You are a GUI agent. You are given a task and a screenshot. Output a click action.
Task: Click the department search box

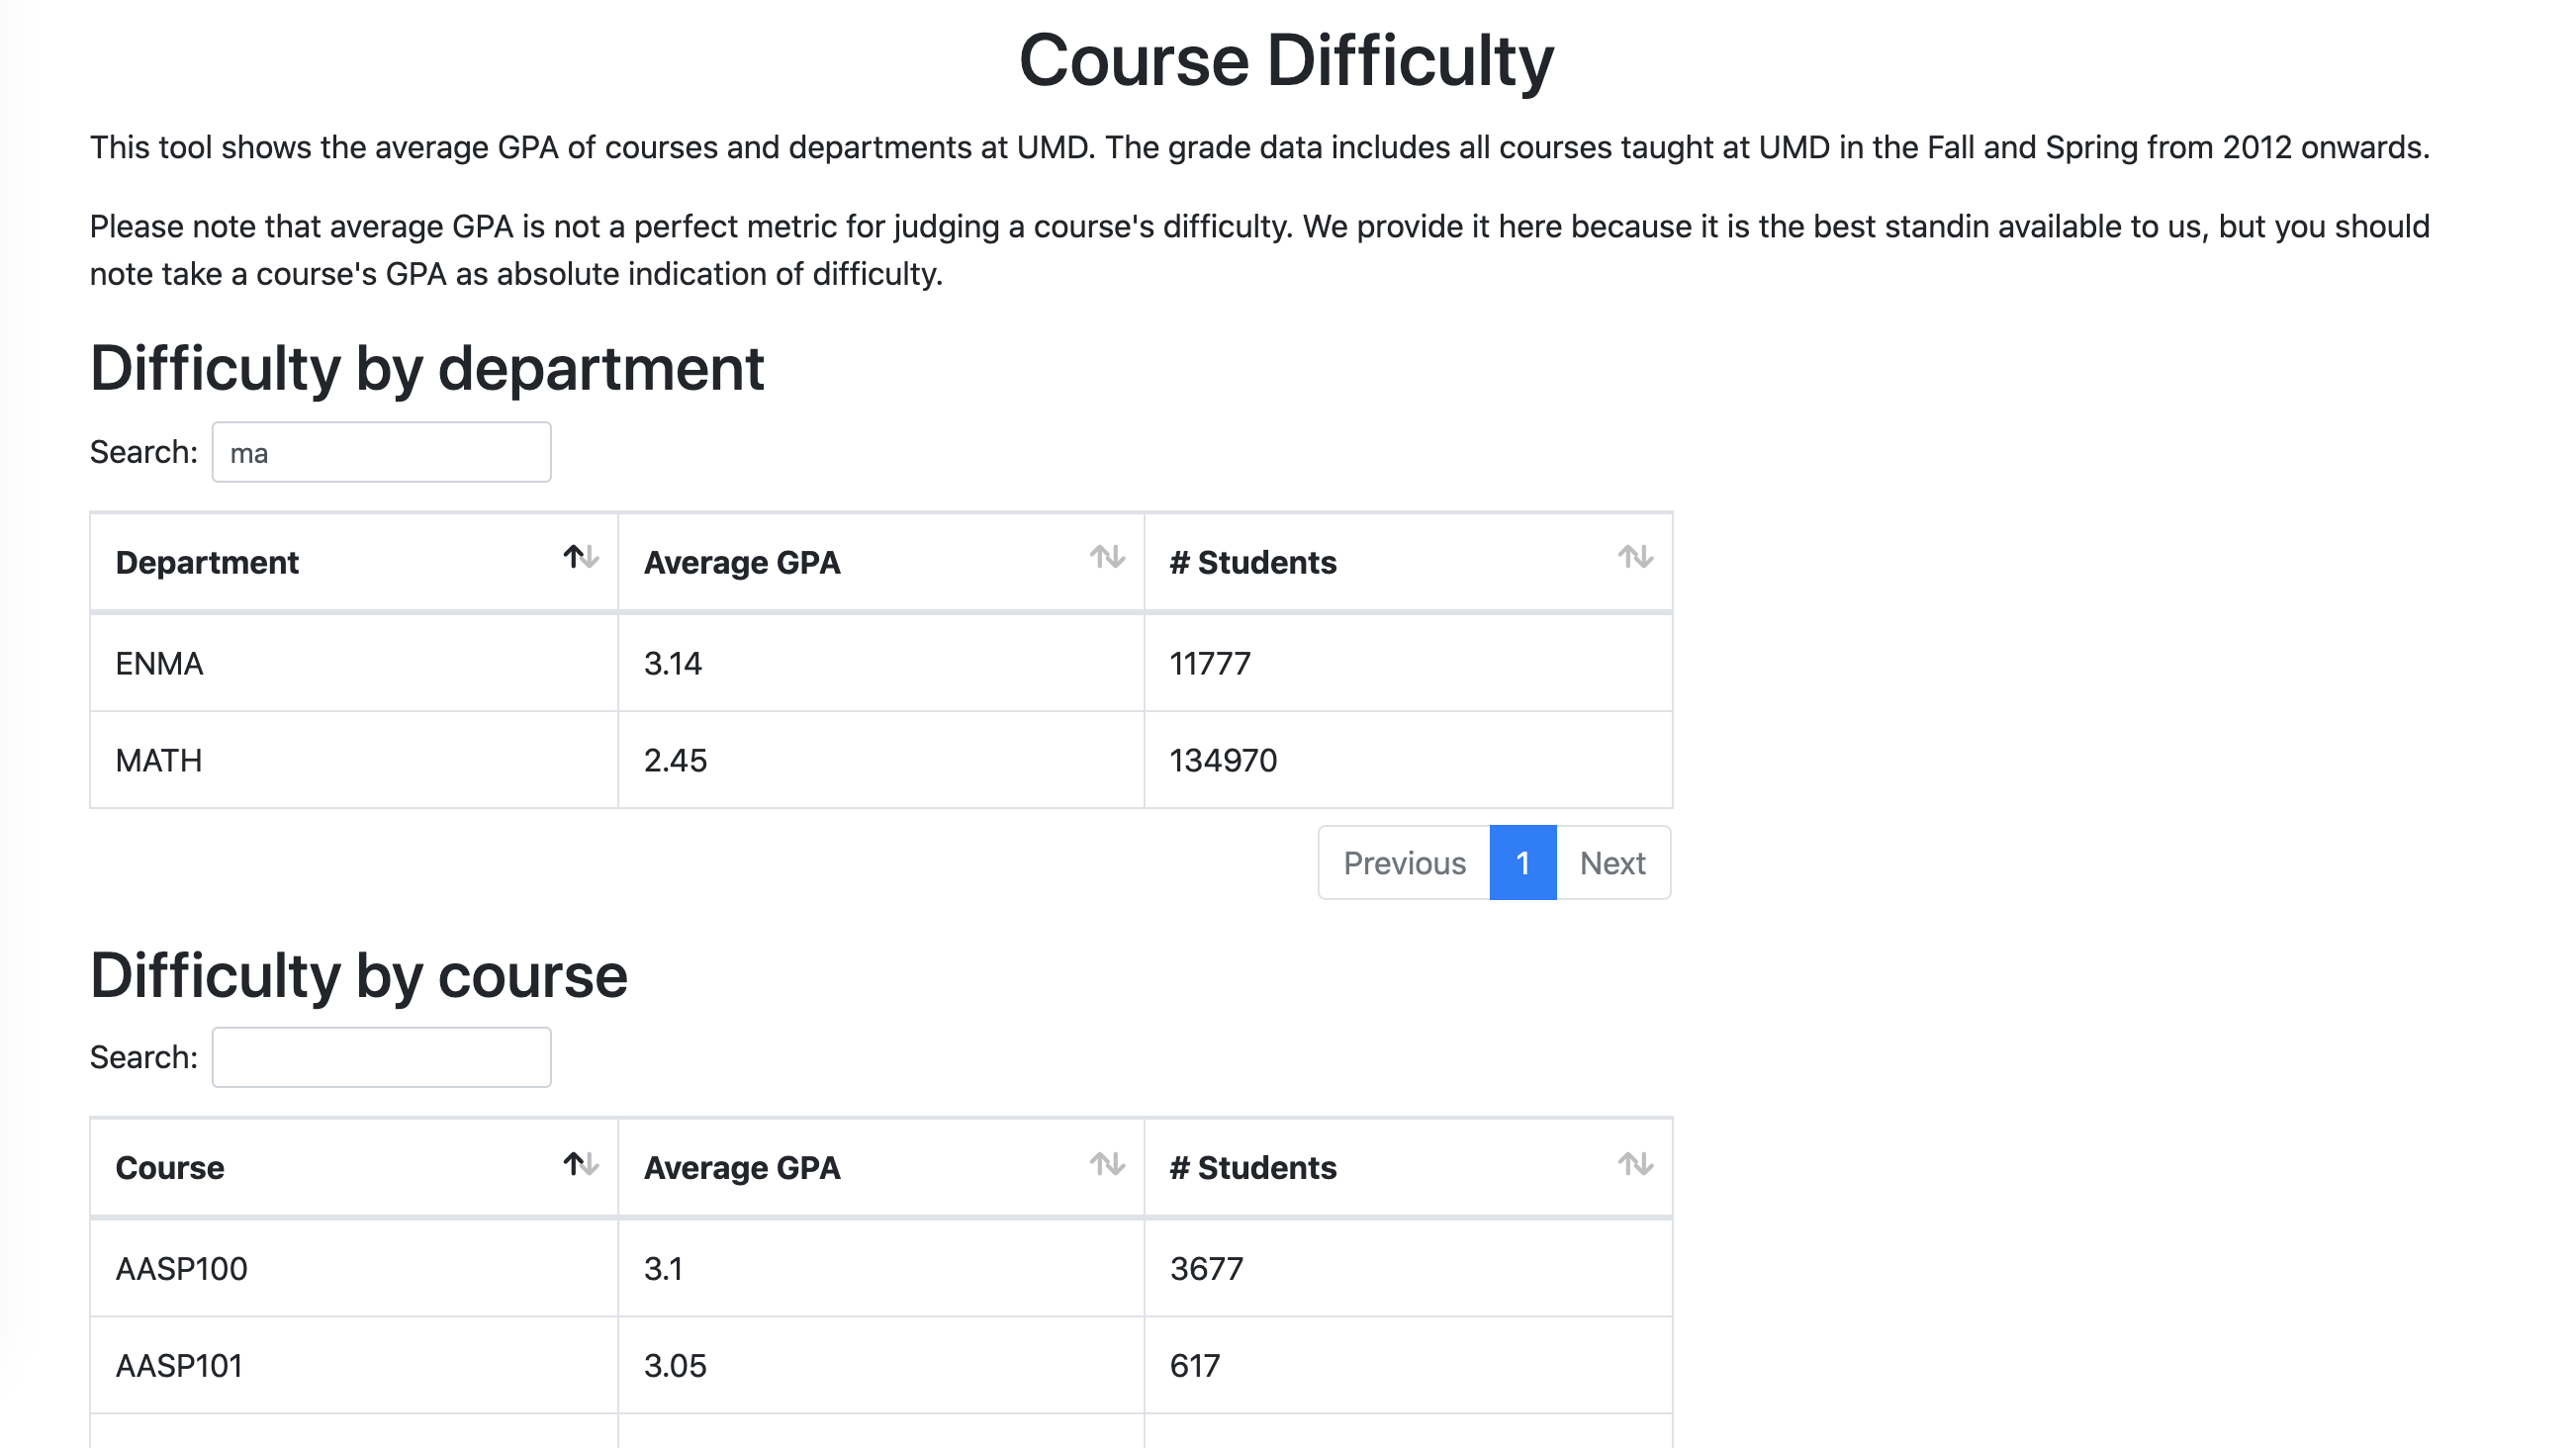pyautogui.click(x=381, y=453)
